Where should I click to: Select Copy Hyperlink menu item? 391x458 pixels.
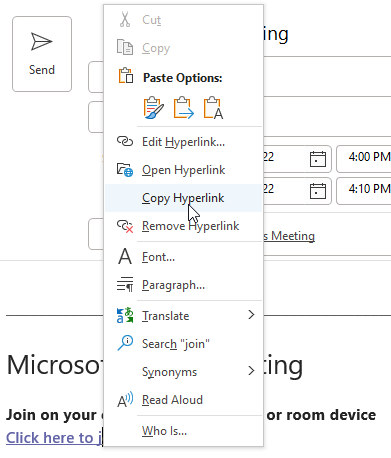pyautogui.click(x=184, y=198)
